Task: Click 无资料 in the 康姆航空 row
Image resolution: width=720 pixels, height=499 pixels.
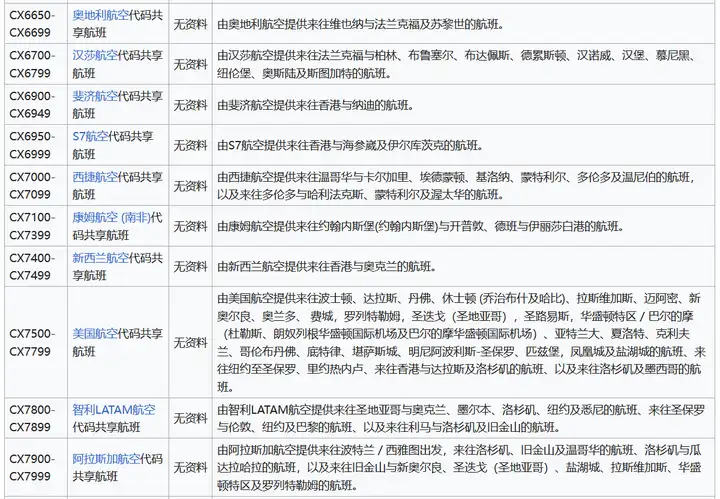Action: click(x=190, y=226)
